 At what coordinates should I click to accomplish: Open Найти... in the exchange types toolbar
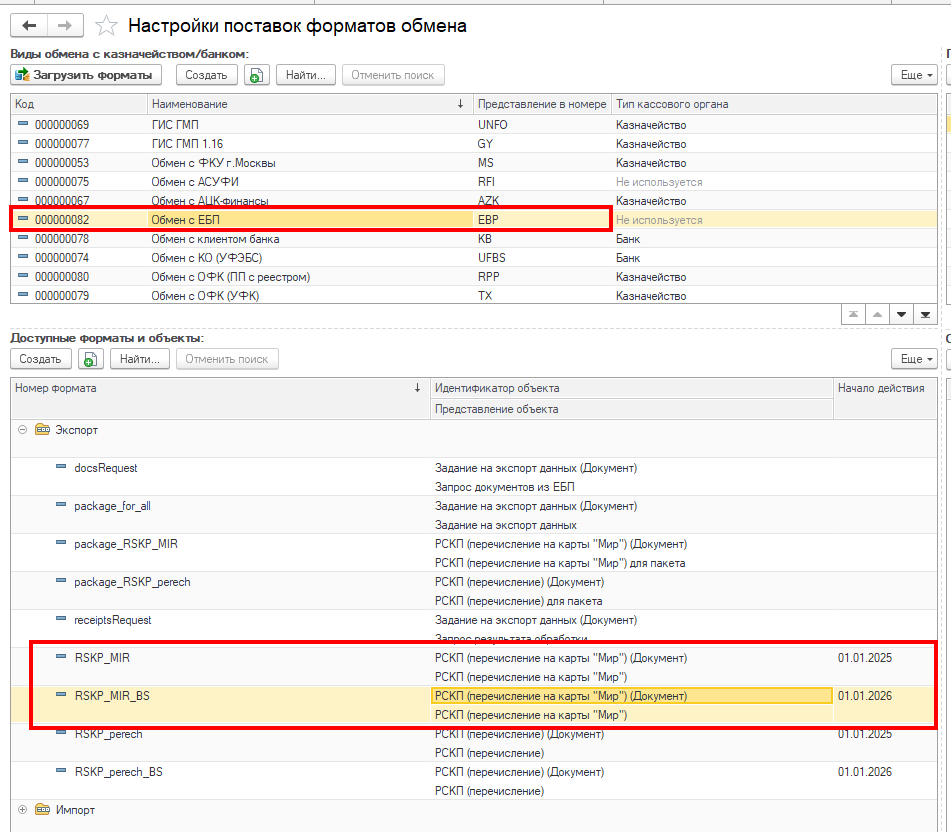pos(306,75)
